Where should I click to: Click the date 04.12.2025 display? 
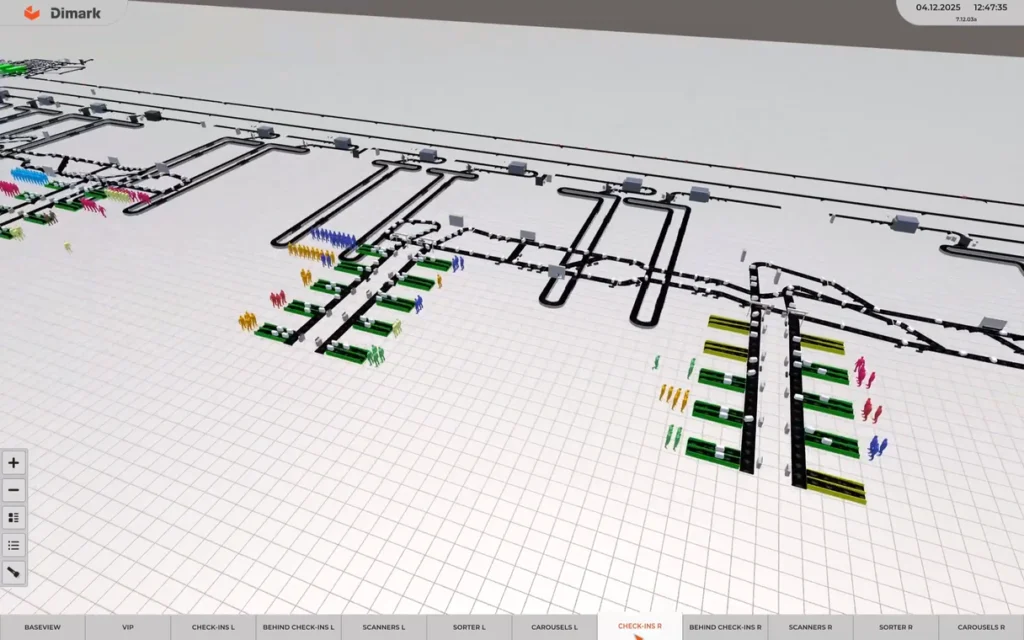[x=938, y=7]
